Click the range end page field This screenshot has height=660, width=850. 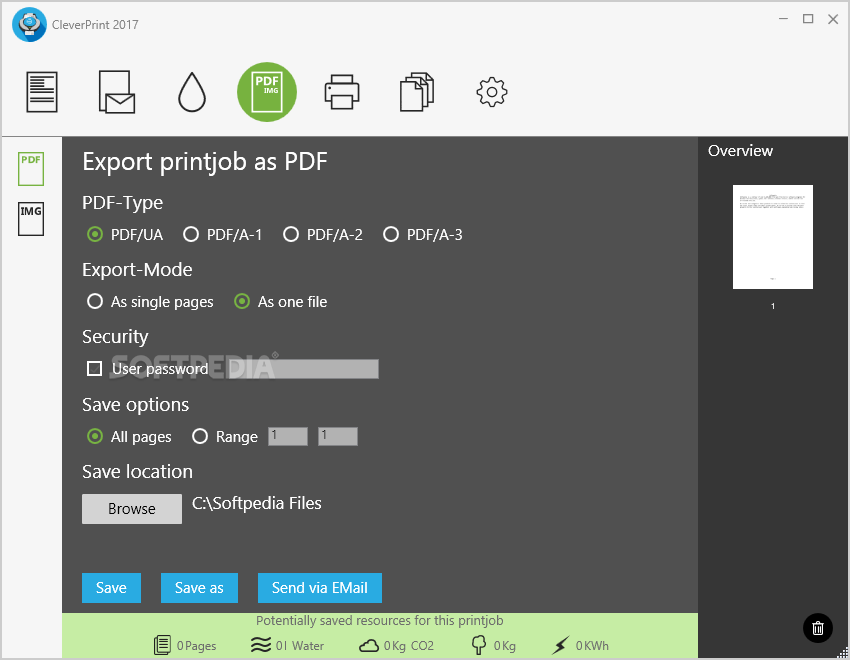[x=338, y=436]
